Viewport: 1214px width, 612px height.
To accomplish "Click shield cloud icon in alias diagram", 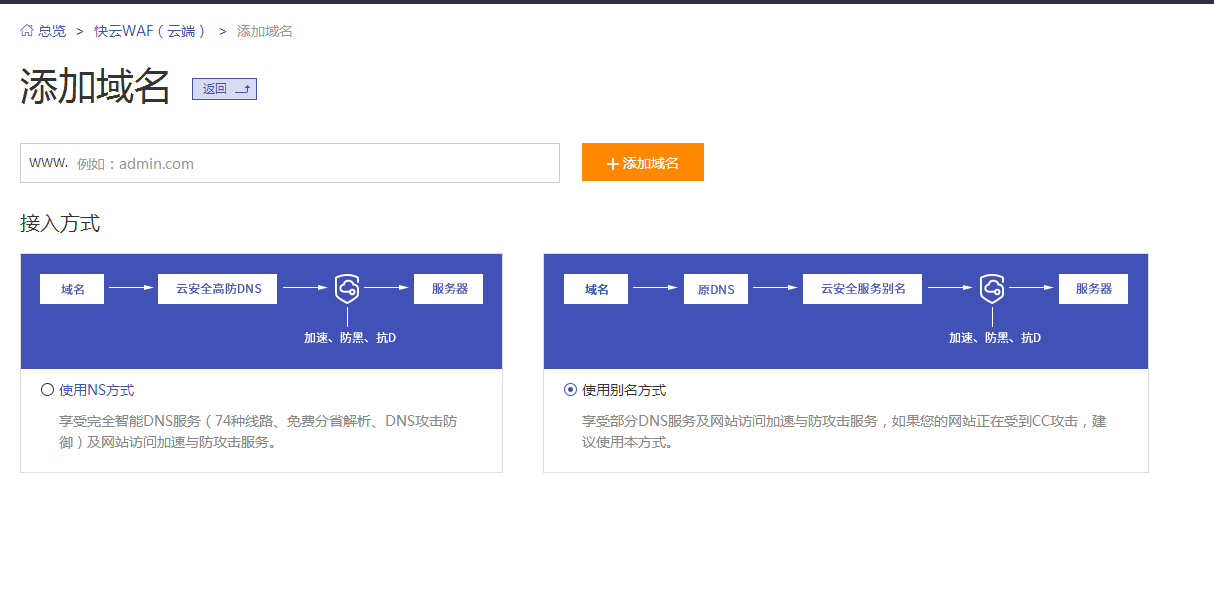I will [x=992, y=288].
